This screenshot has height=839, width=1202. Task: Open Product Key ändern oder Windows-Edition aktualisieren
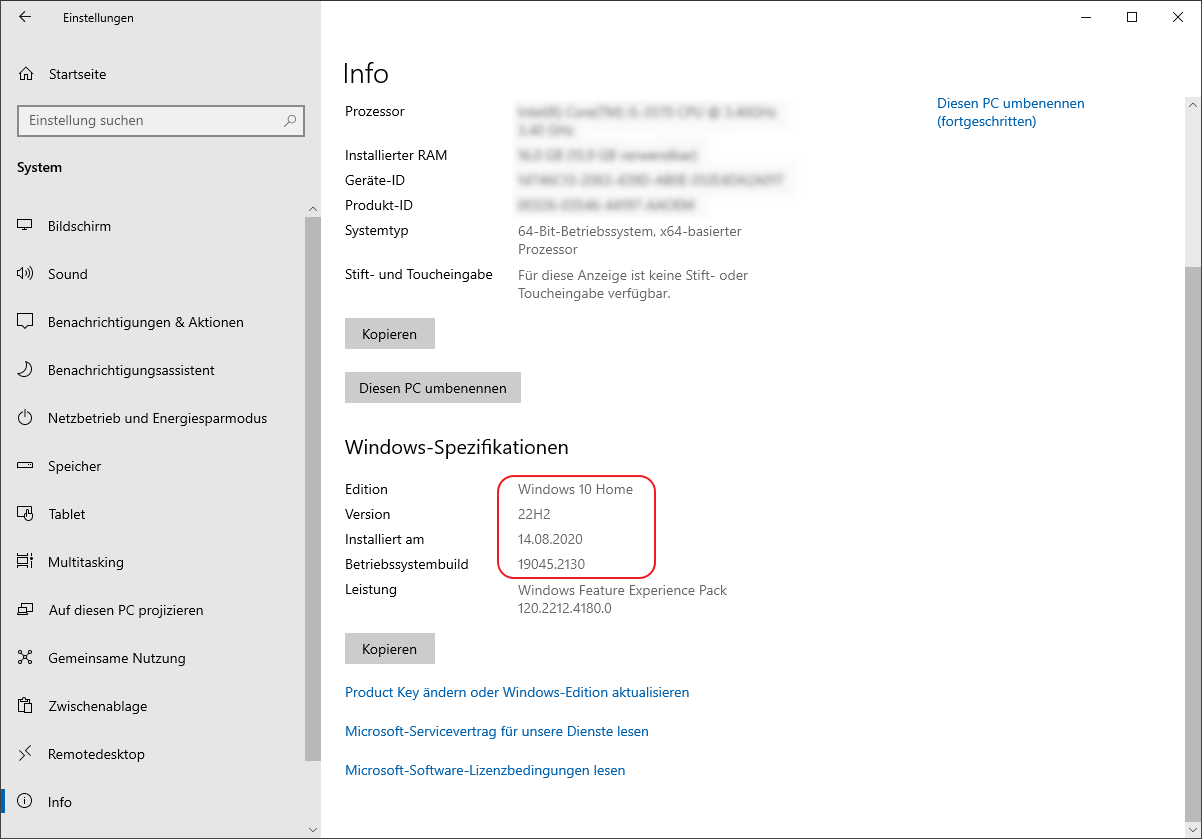coord(517,692)
